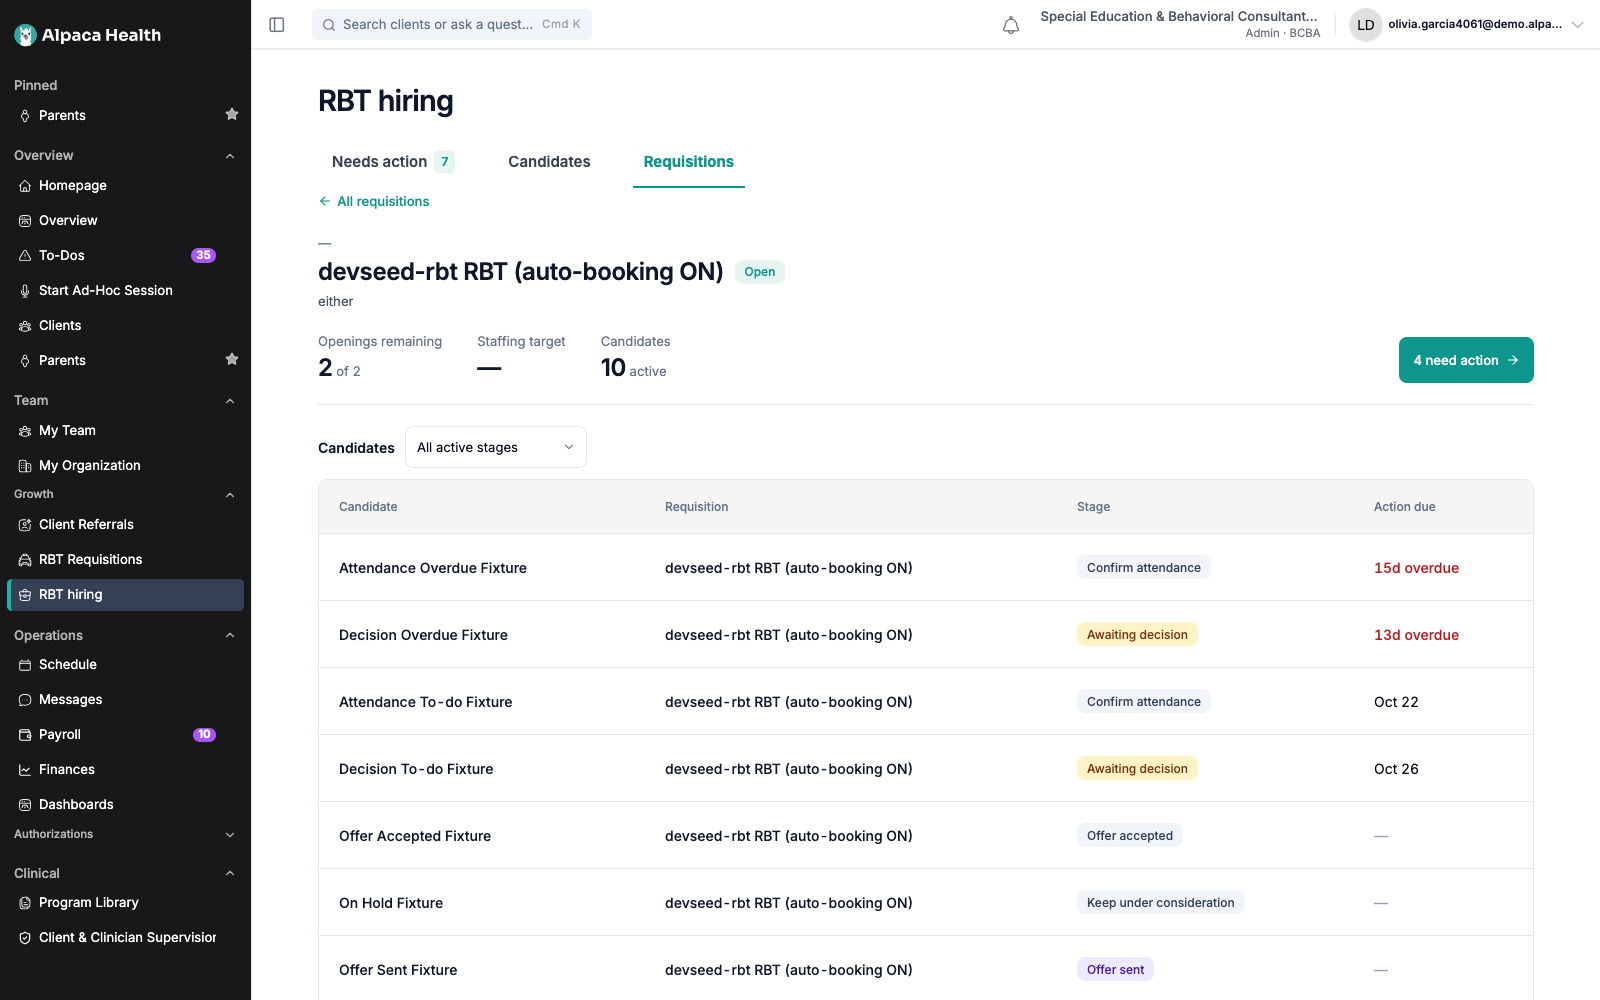The width and height of the screenshot is (1600, 1000).
Task: Click the Offer sent stage badge
Action: 1115,969
